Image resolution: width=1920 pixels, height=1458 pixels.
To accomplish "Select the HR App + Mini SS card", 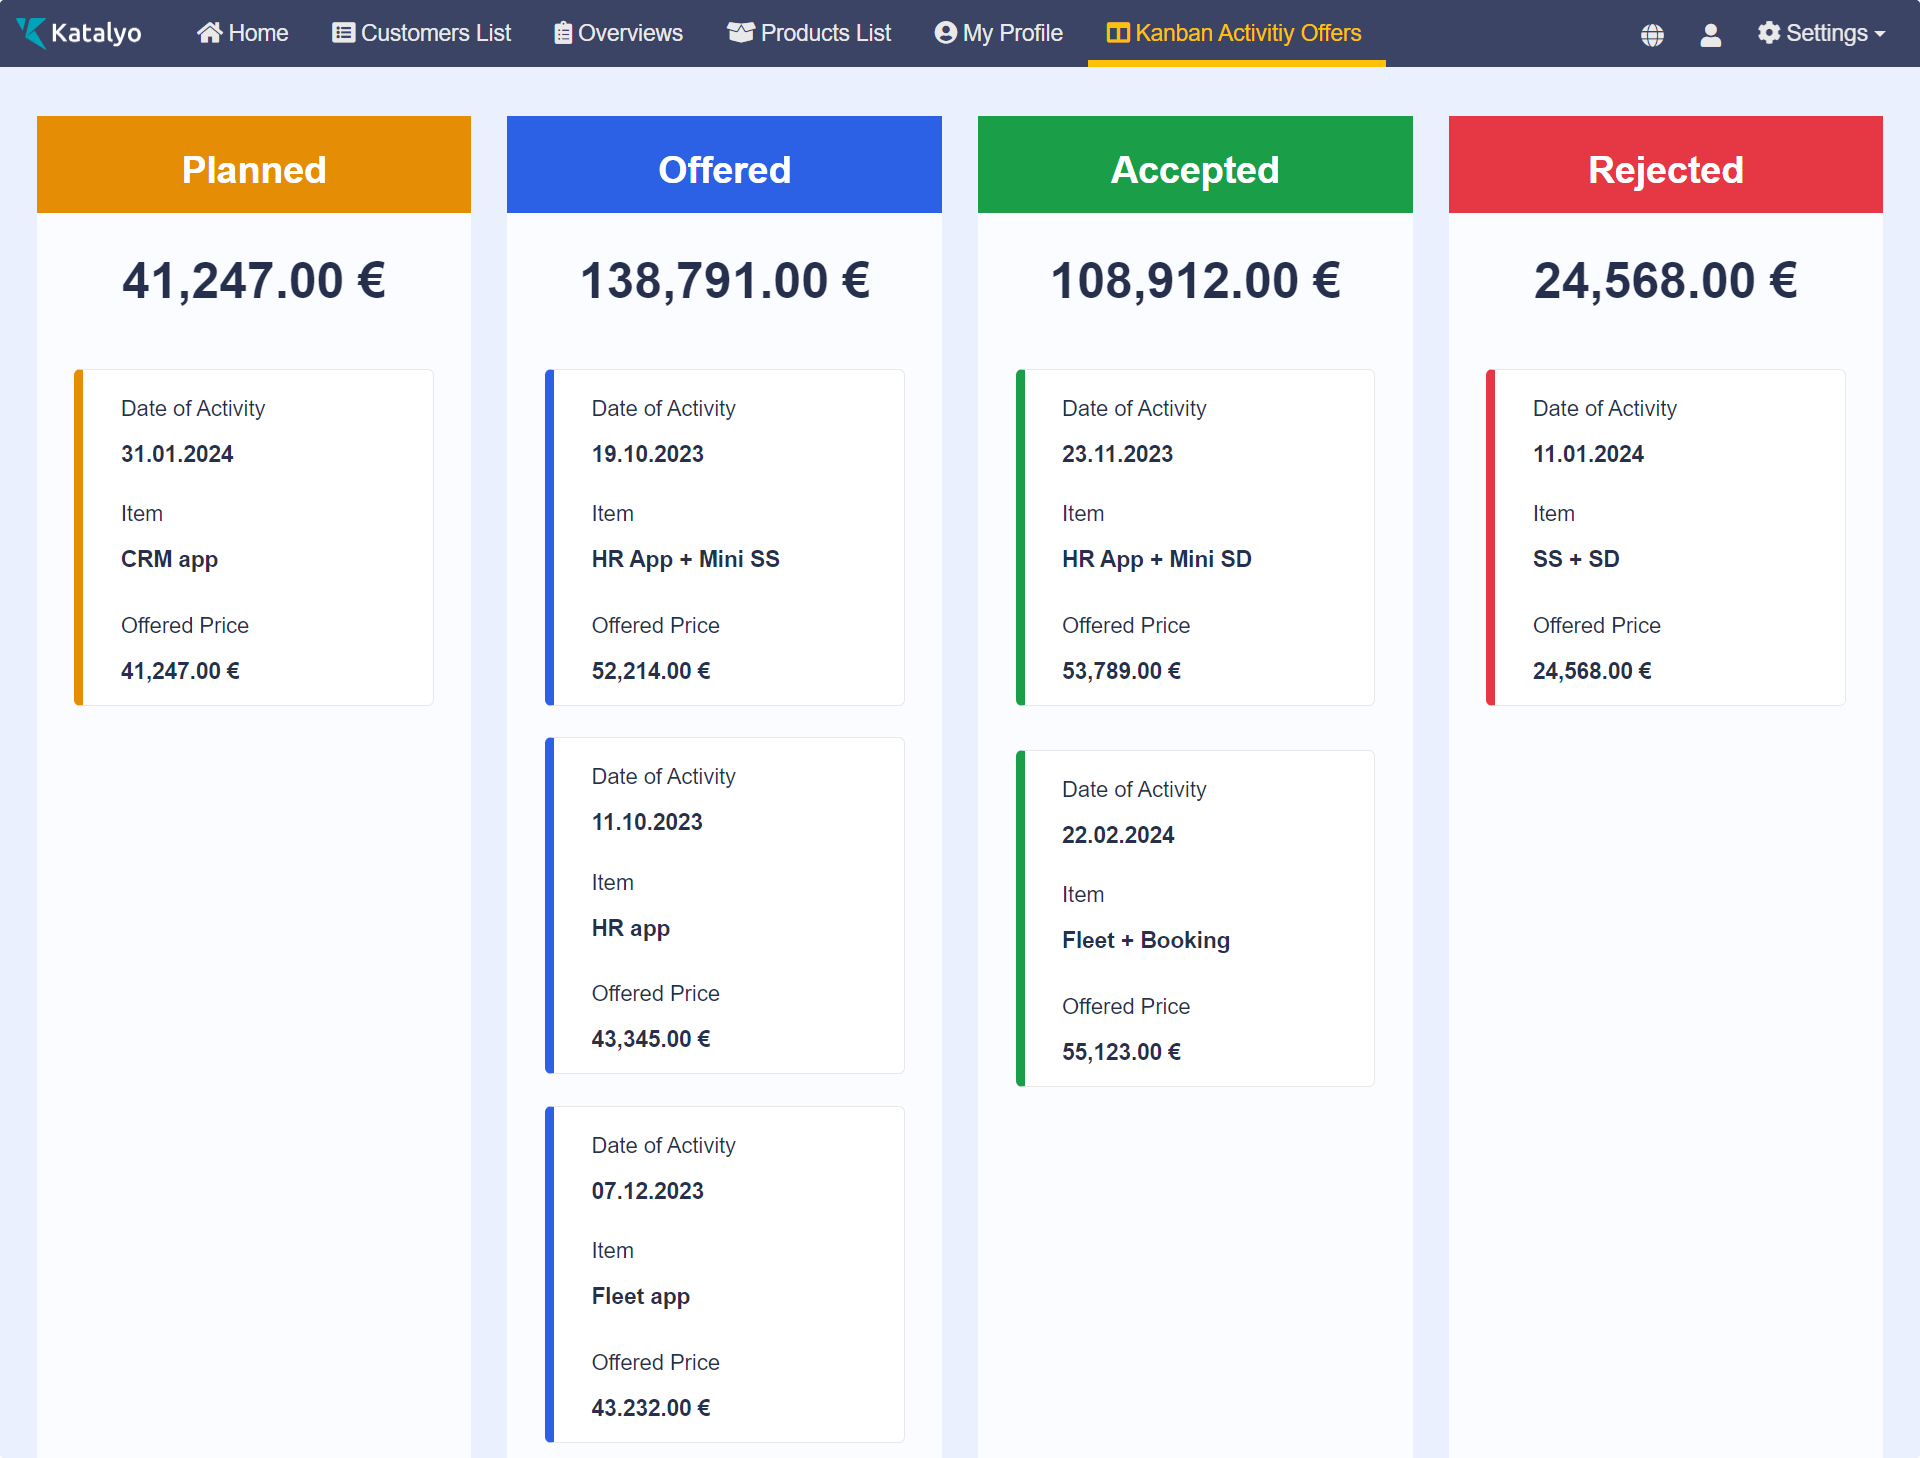I will tap(724, 538).
